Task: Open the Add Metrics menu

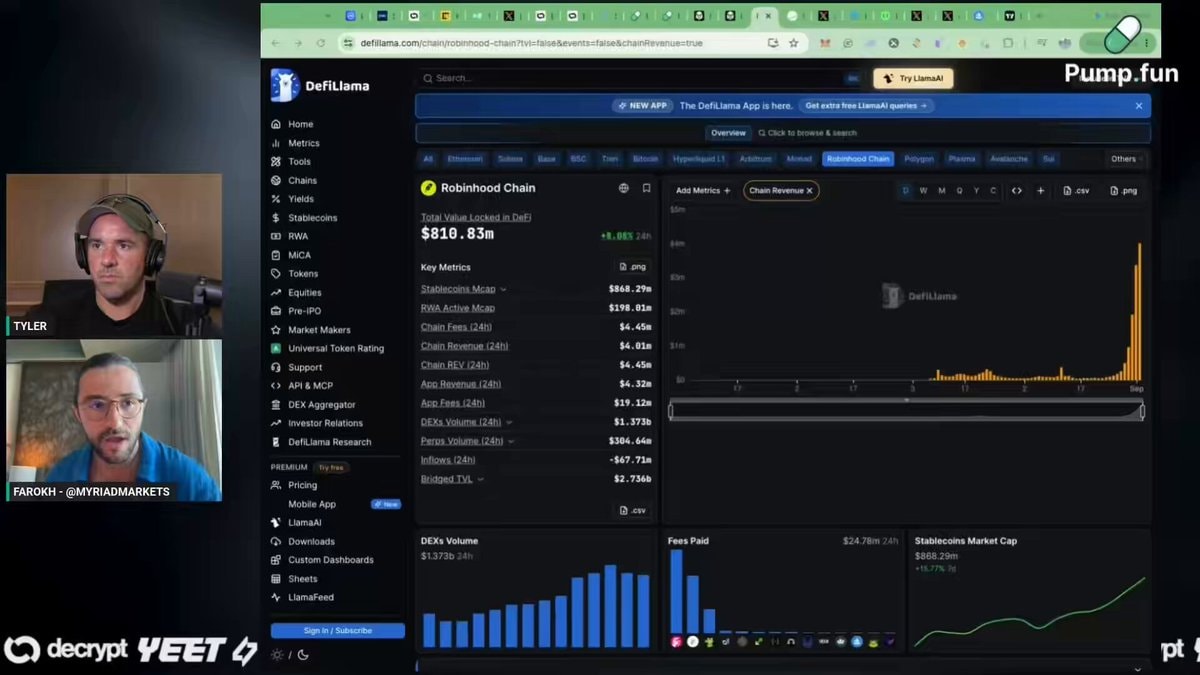Action: (x=703, y=190)
